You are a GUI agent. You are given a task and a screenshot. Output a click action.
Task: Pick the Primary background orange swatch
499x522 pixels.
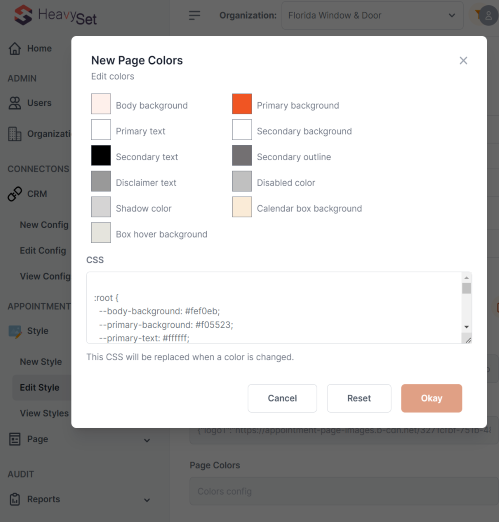(242, 104)
